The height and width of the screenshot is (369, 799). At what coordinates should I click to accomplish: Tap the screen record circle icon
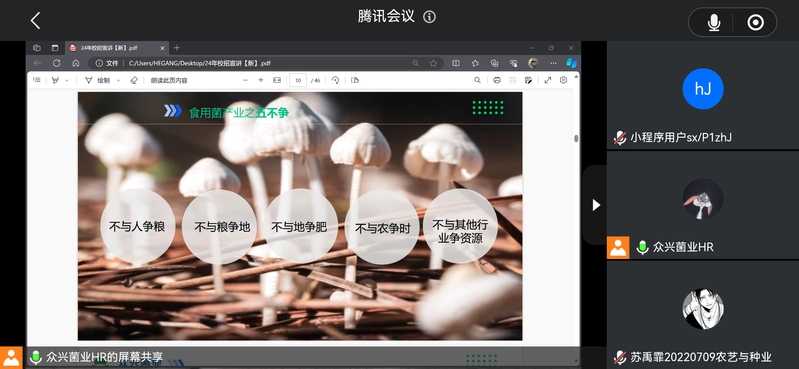click(x=755, y=22)
